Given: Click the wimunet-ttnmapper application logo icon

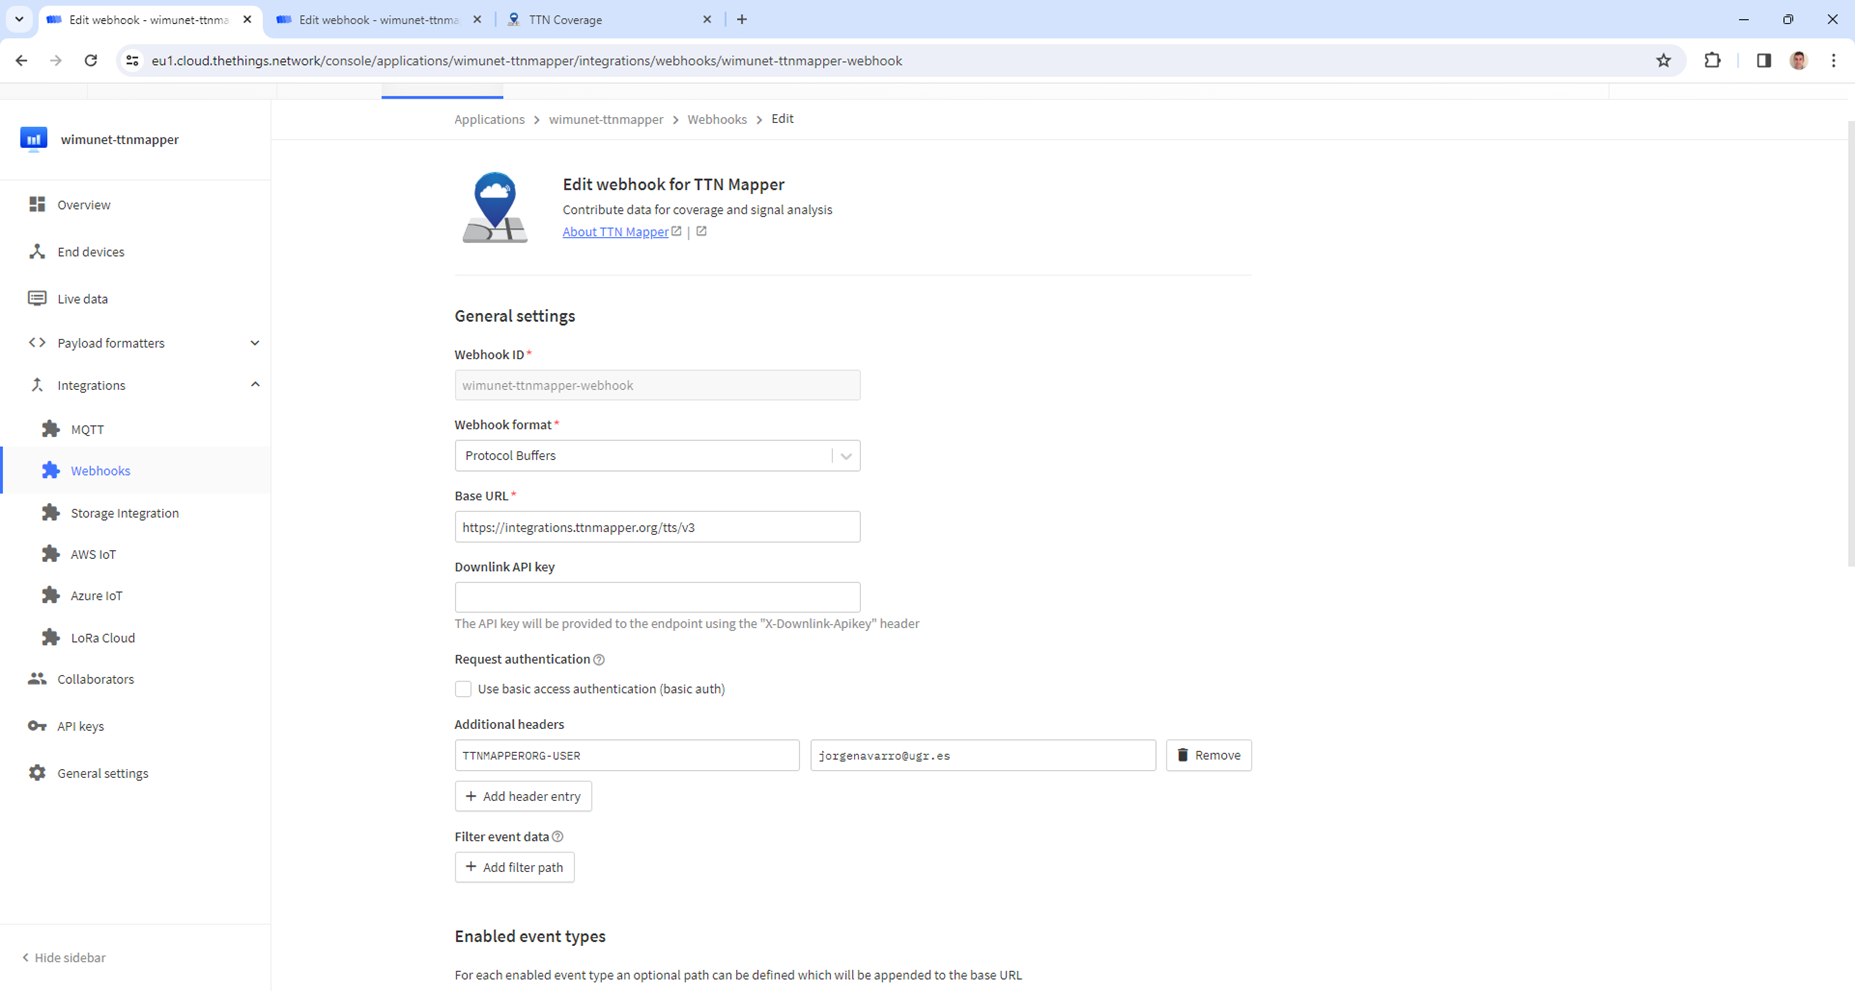Looking at the screenshot, I should [34, 139].
